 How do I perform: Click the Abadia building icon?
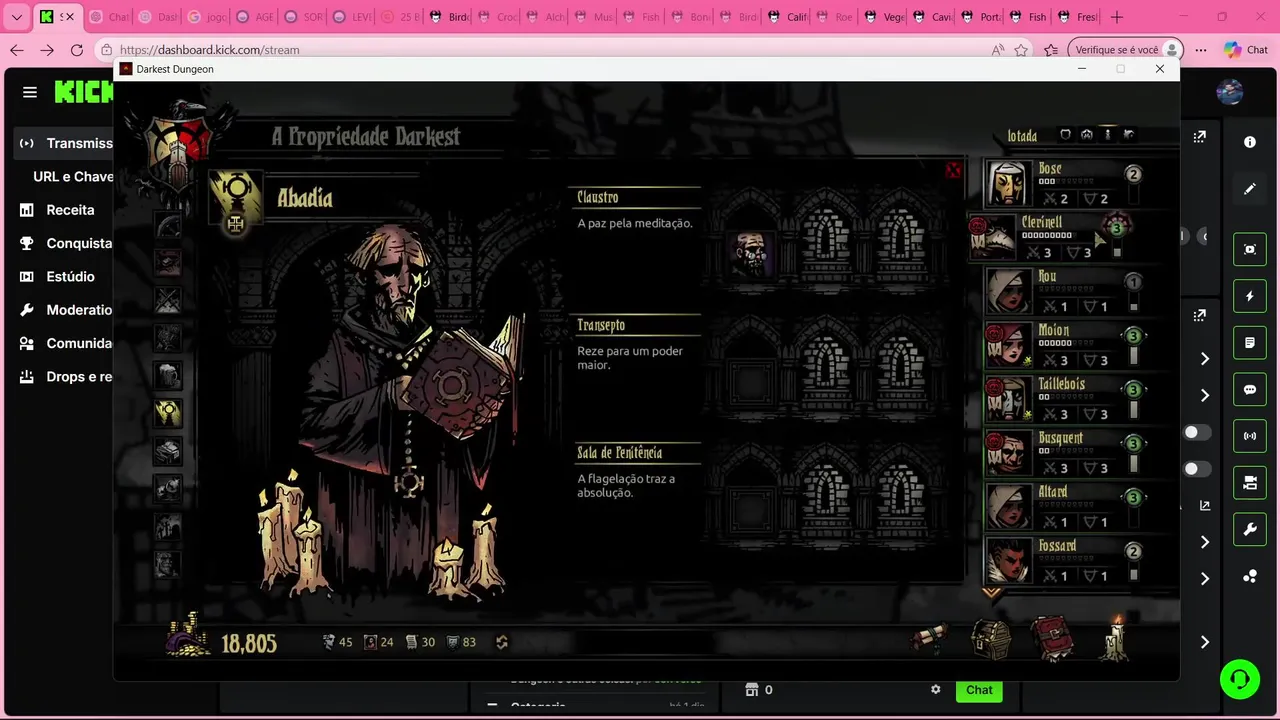236,200
